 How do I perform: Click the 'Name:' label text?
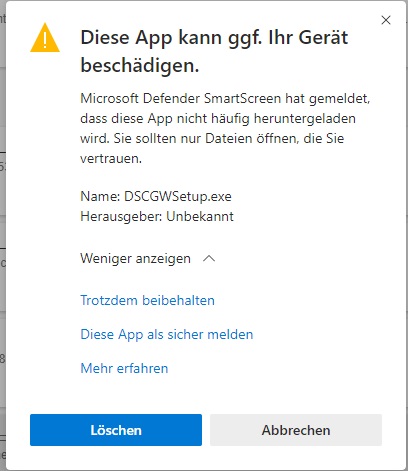(100, 196)
